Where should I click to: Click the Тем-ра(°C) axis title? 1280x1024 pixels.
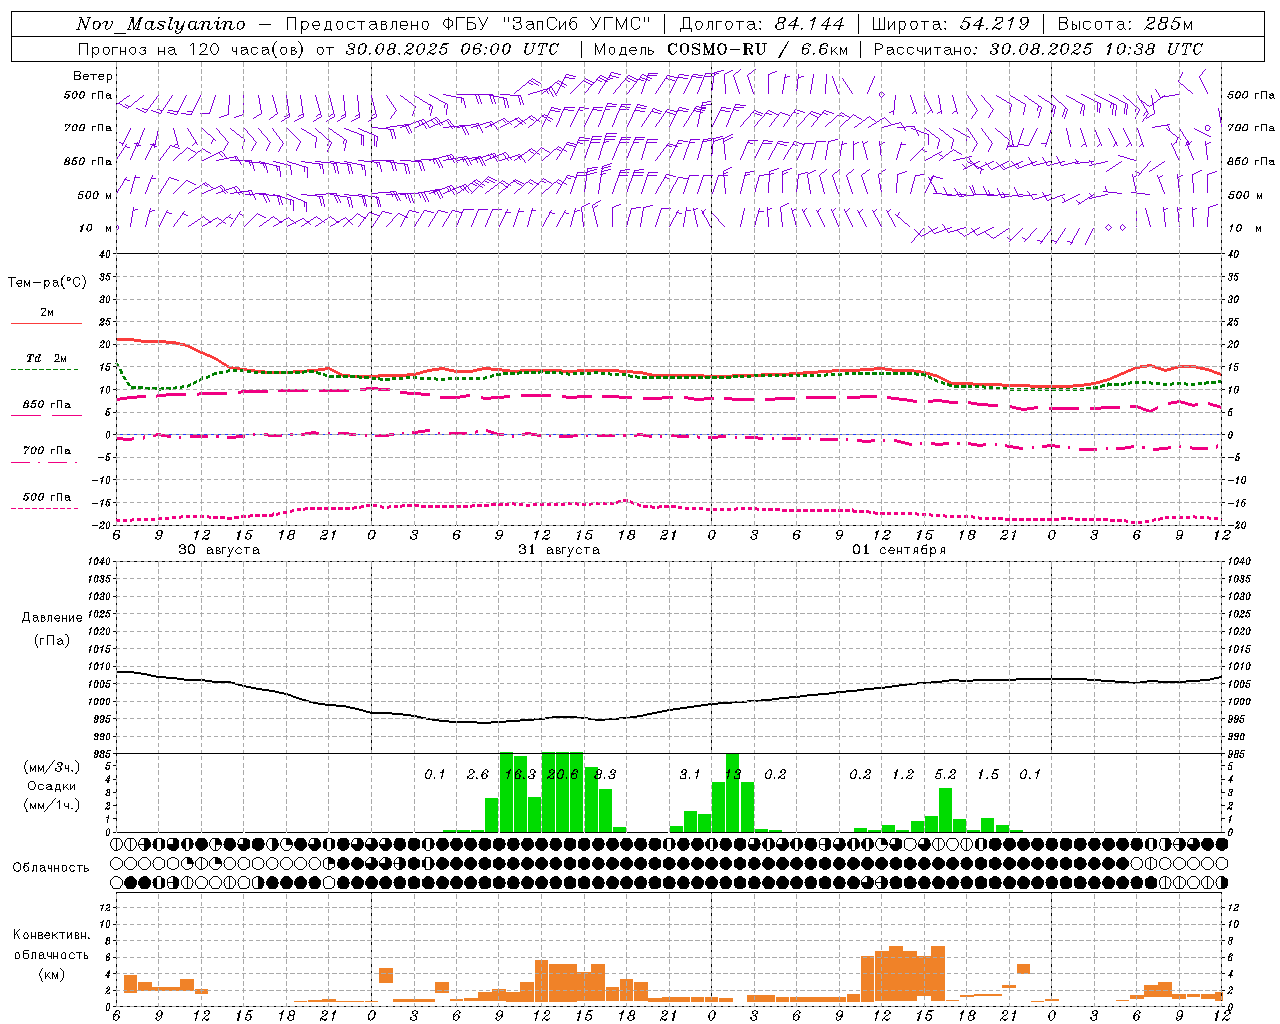[47, 283]
